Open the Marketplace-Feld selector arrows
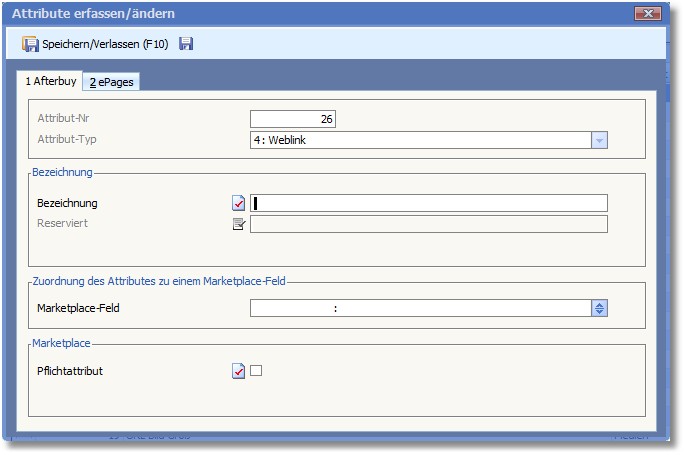Image resolution: width=684 pixels, height=455 pixels. [599, 308]
